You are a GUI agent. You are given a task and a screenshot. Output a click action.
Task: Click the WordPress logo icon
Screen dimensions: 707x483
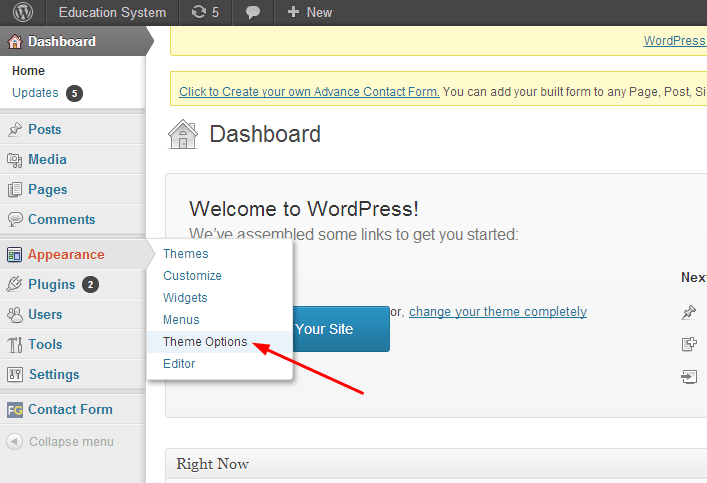point(23,12)
